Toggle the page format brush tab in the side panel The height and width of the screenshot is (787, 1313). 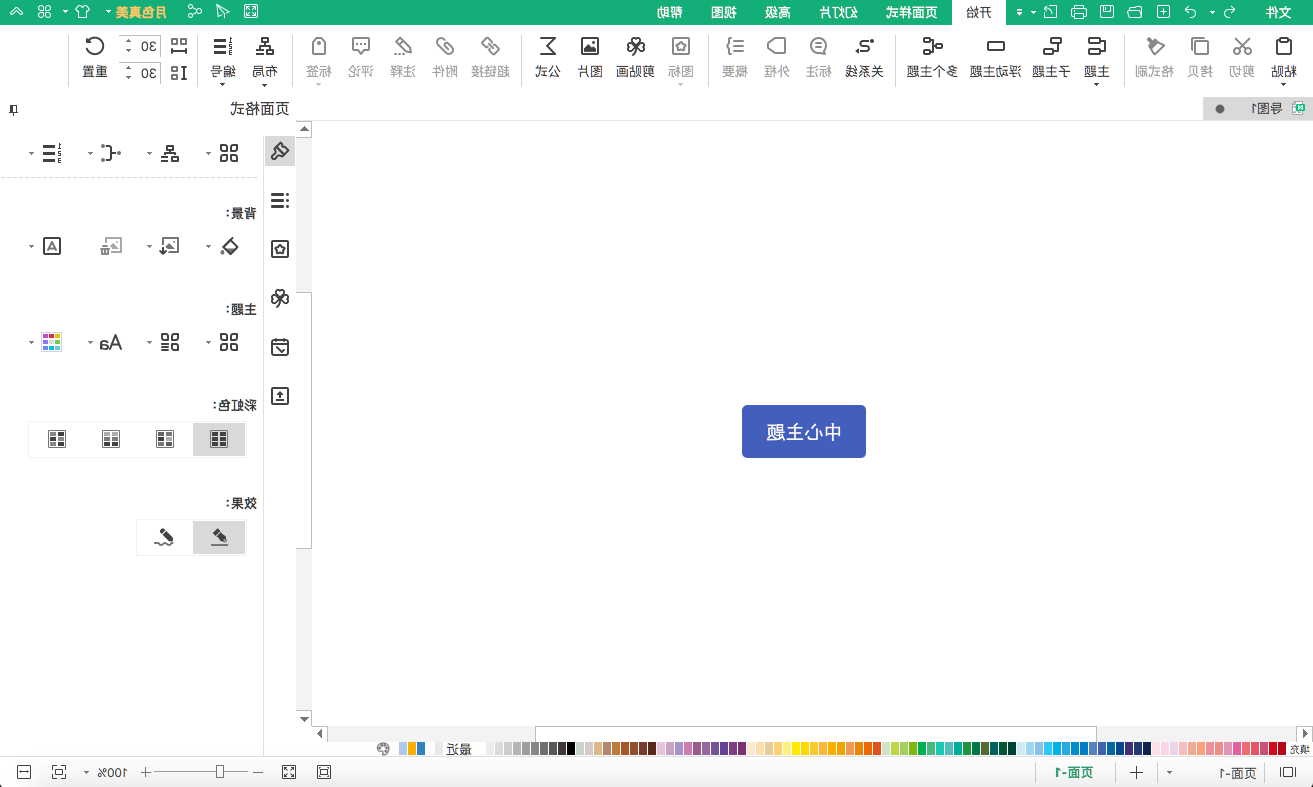pos(280,151)
